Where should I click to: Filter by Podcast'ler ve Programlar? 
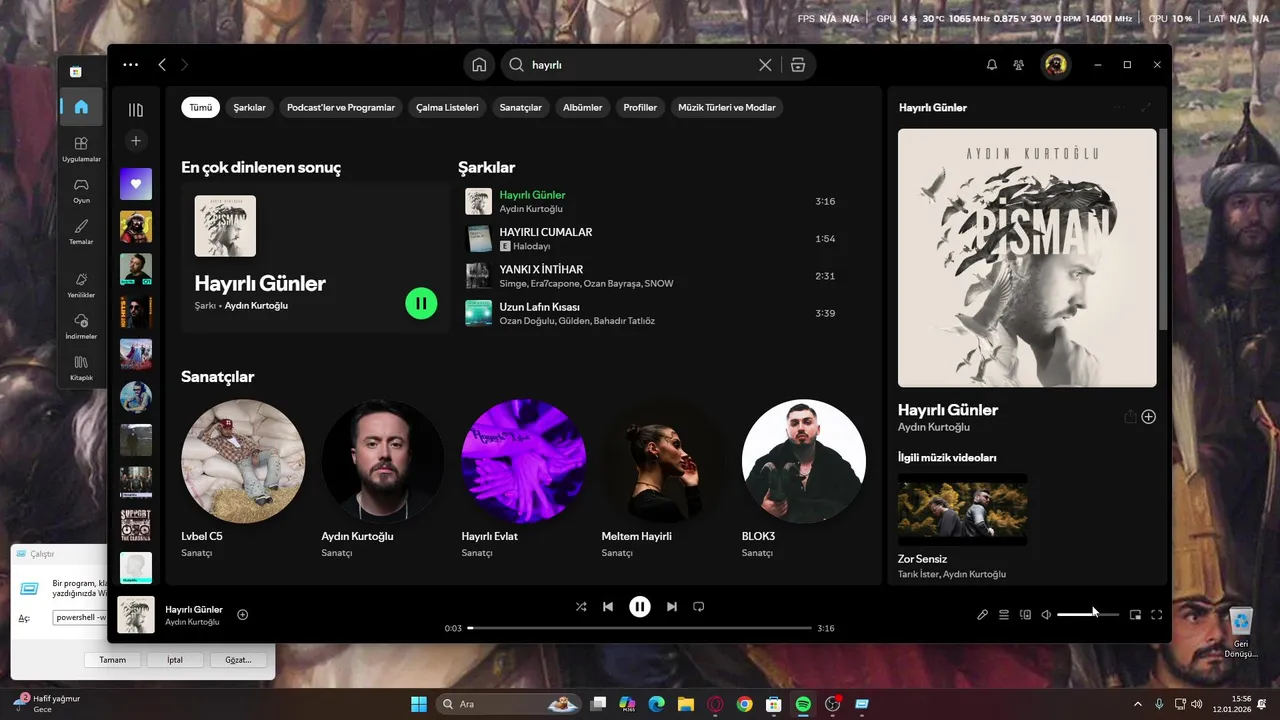tap(341, 107)
